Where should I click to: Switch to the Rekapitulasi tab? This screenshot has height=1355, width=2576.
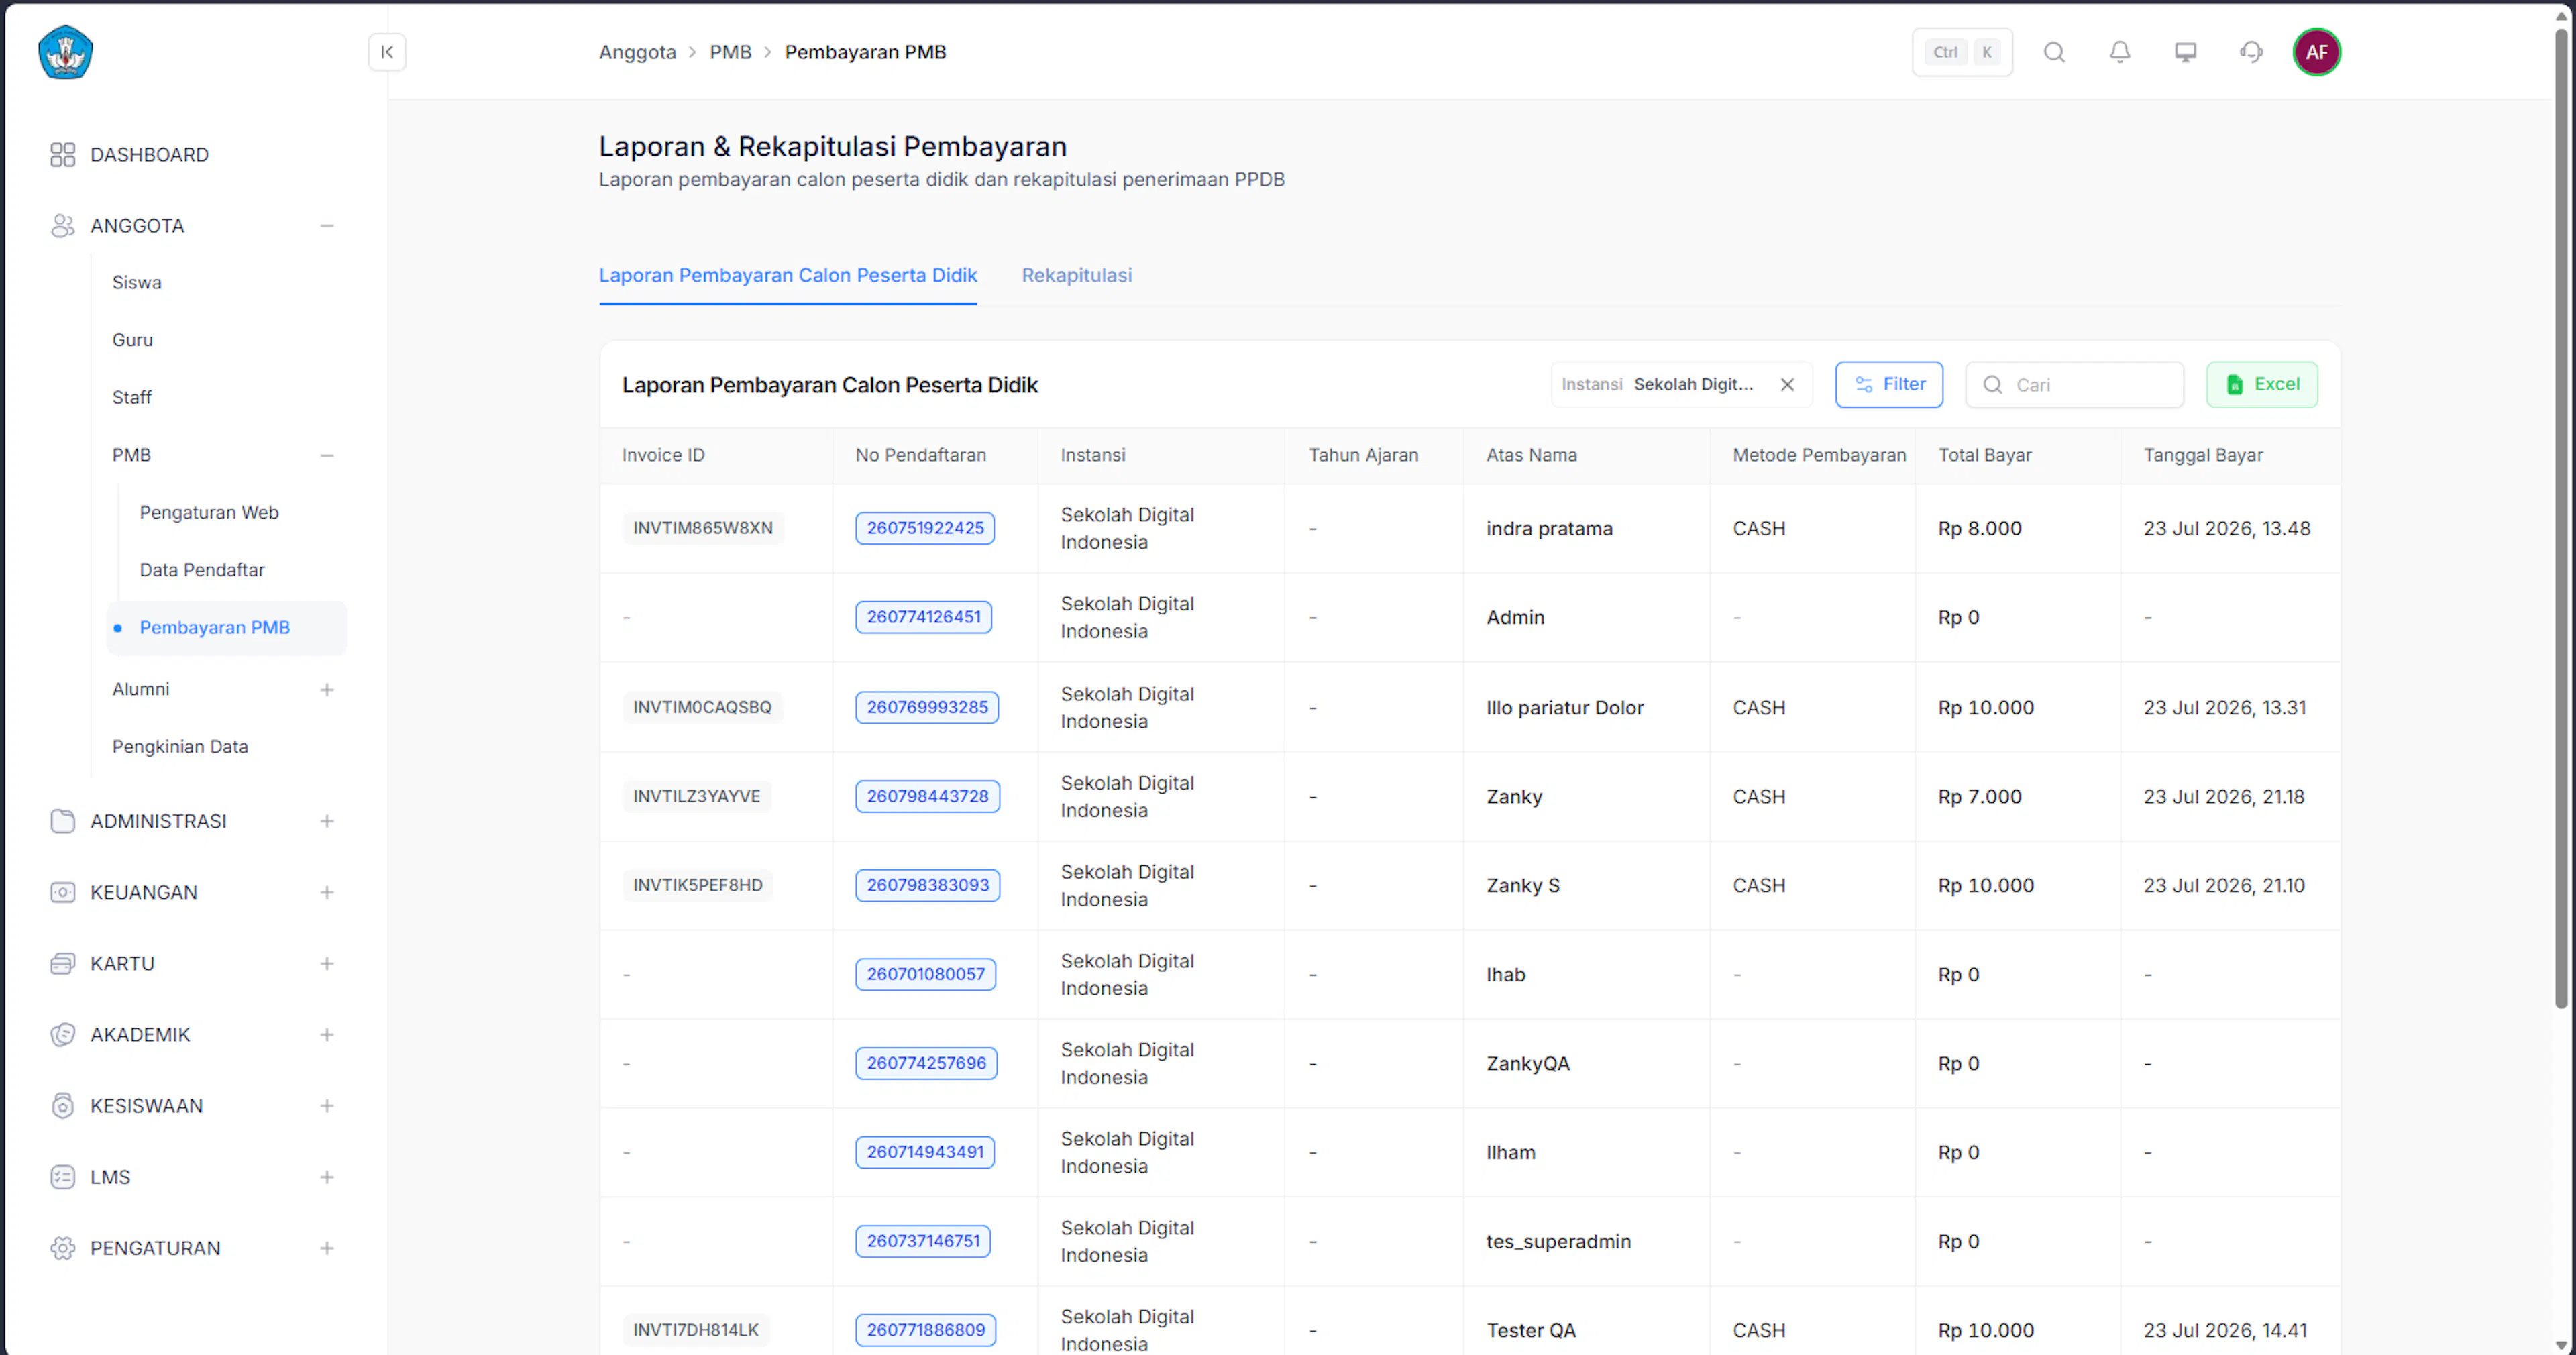[x=1076, y=275]
